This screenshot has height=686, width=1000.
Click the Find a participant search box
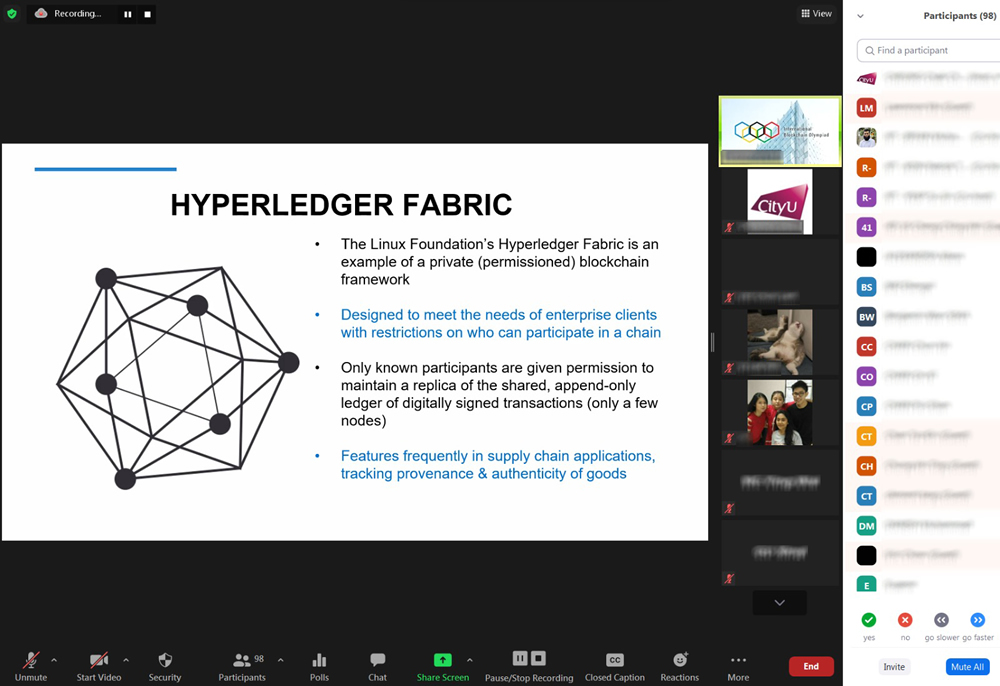[x=930, y=50]
